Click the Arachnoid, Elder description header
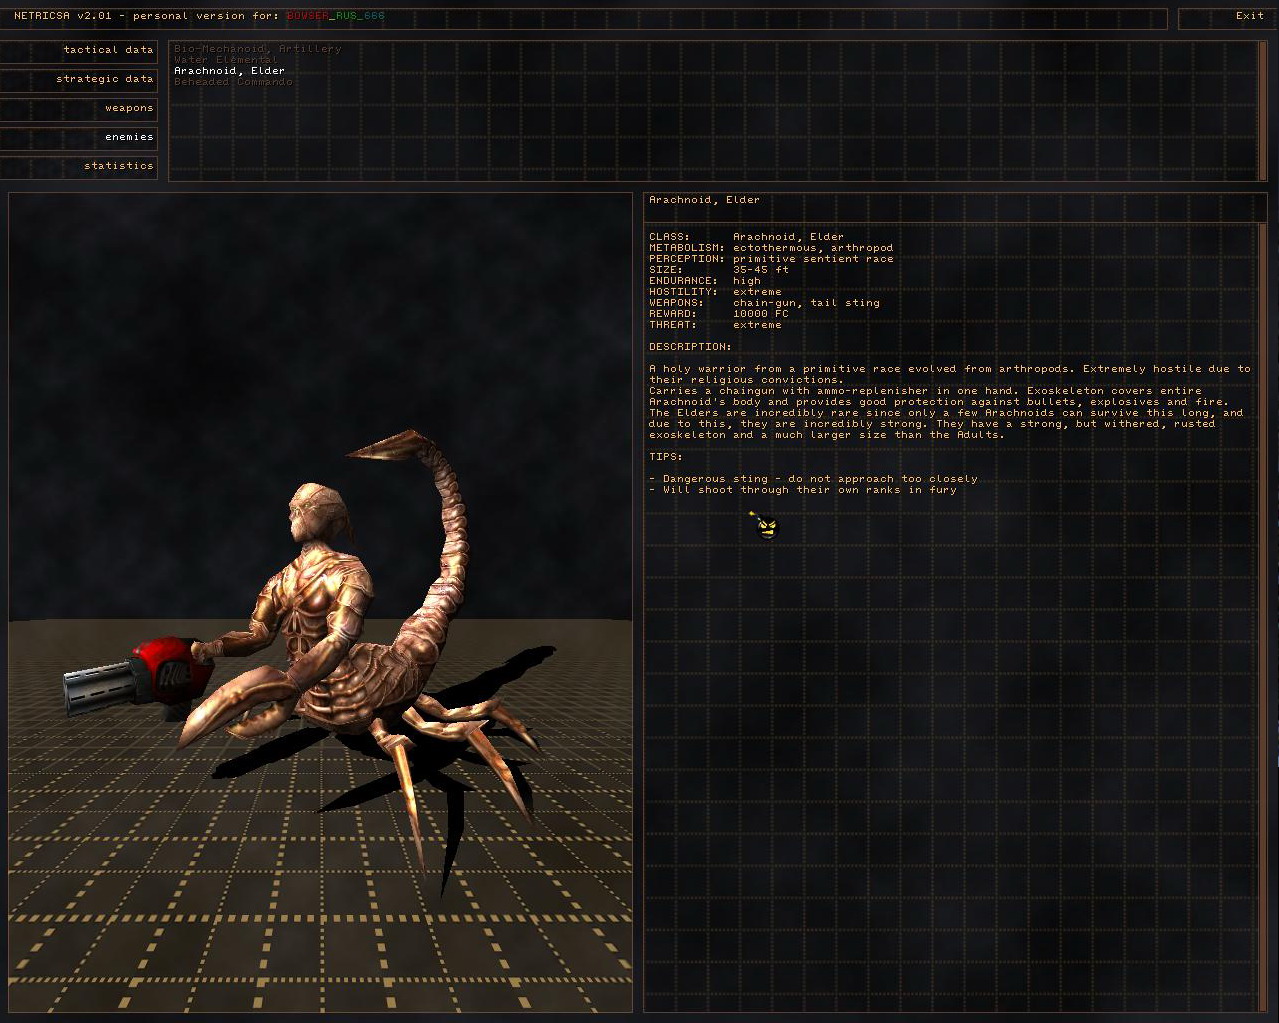This screenshot has width=1279, height=1023. (x=704, y=200)
